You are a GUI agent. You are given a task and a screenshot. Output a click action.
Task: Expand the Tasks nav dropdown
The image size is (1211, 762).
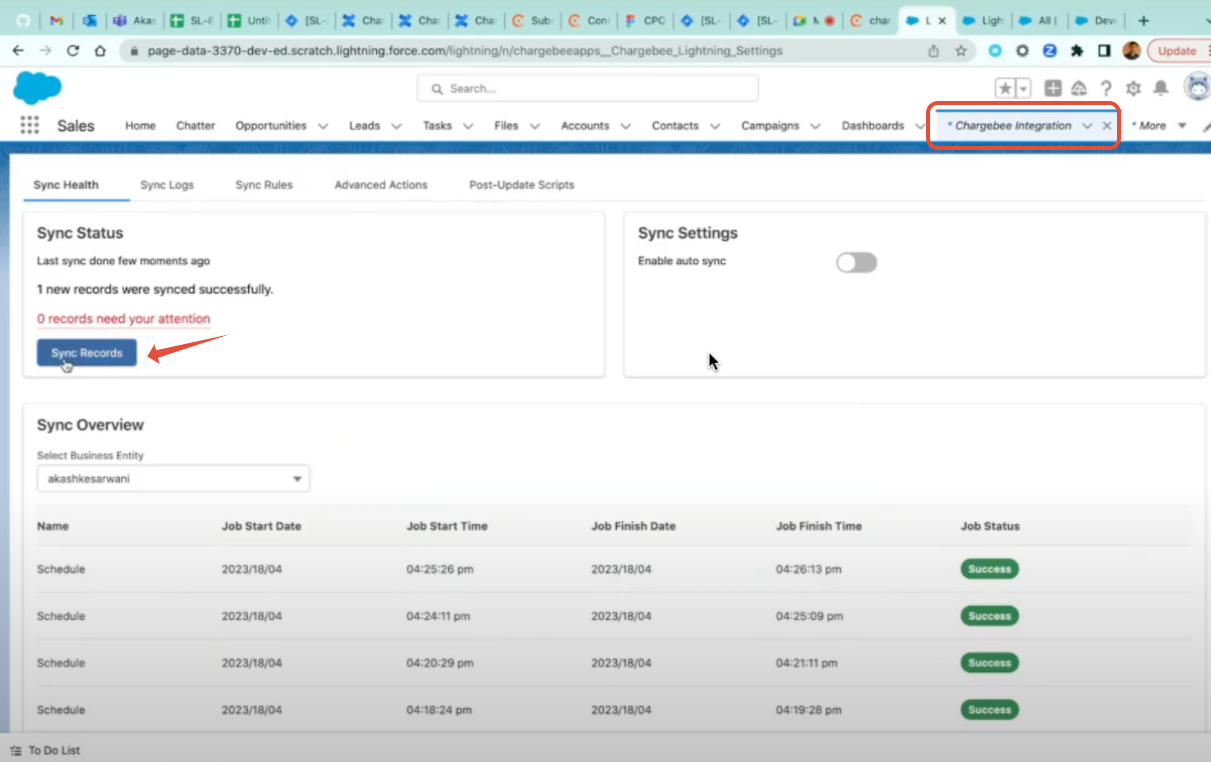click(468, 126)
